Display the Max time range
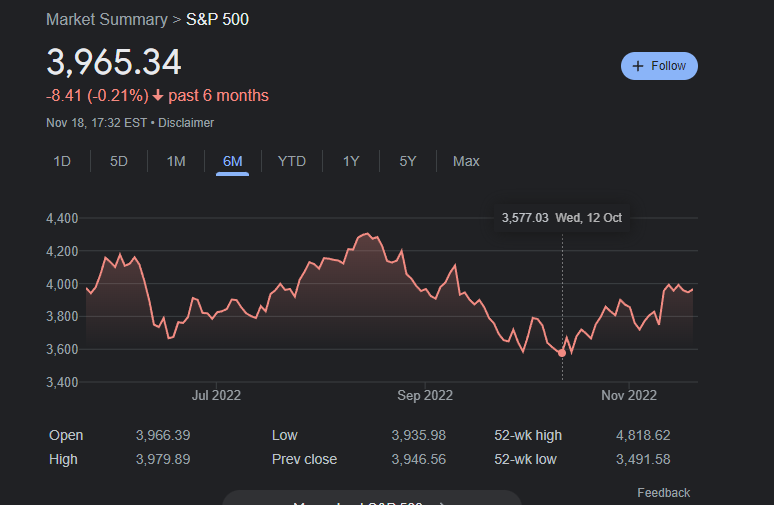The height and width of the screenshot is (505, 774). pyautogui.click(x=466, y=161)
